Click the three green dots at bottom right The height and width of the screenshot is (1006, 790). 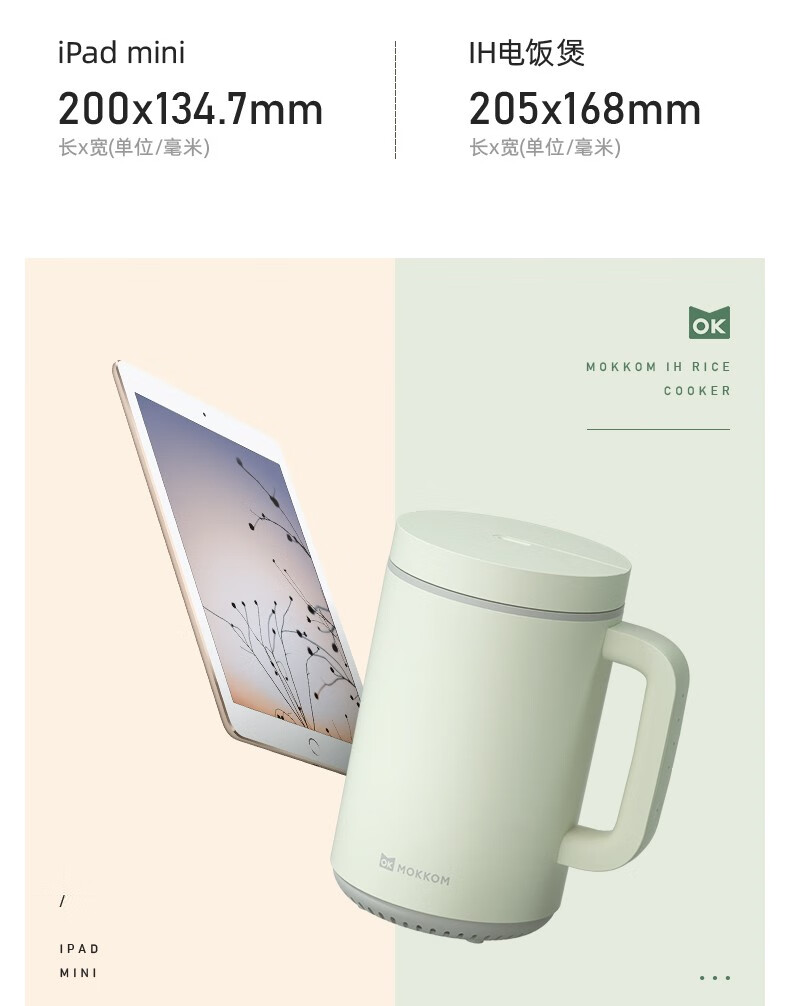[x=715, y=978]
